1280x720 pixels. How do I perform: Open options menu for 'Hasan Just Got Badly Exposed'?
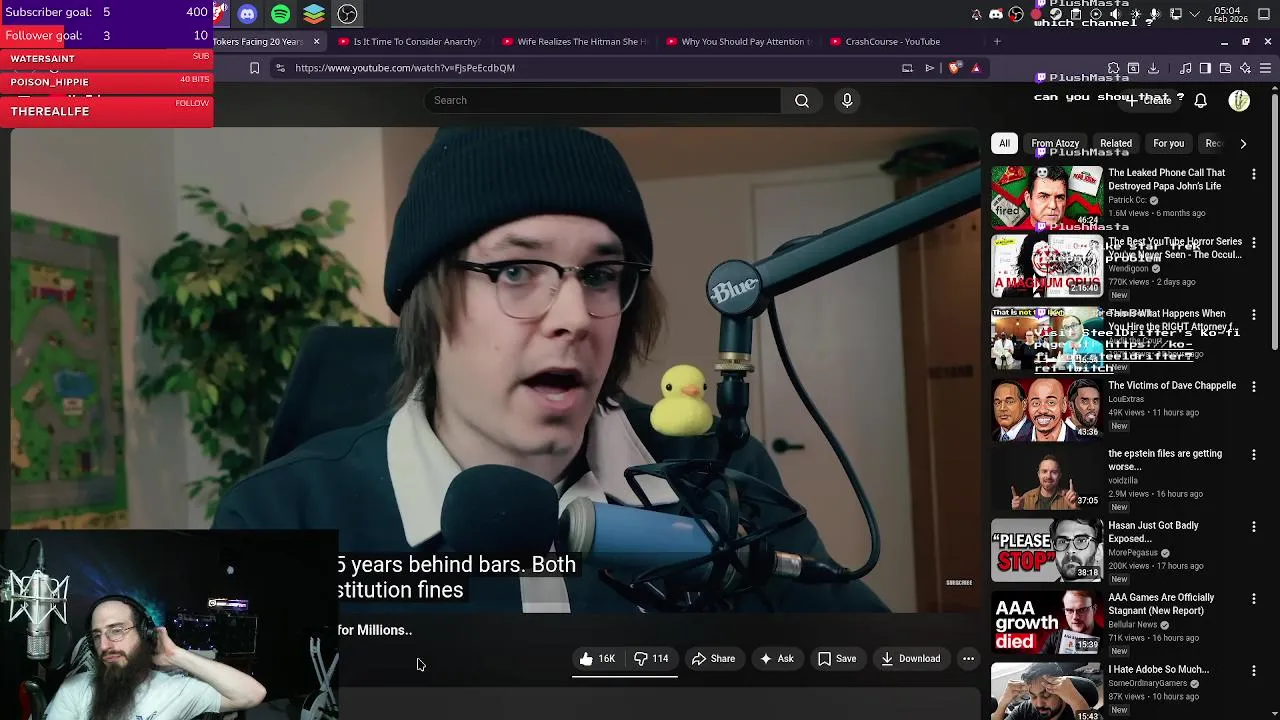[1253, 527]
